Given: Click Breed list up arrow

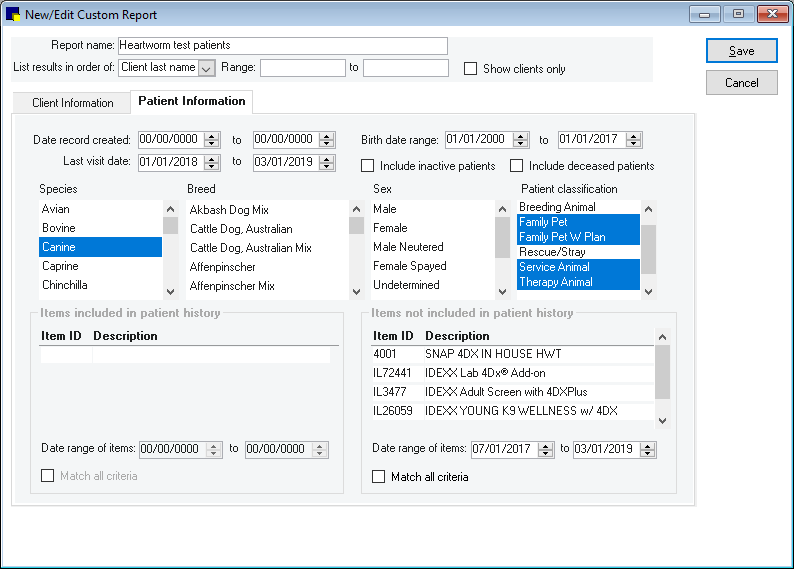Looking at the screenshot, I should 356,209.
